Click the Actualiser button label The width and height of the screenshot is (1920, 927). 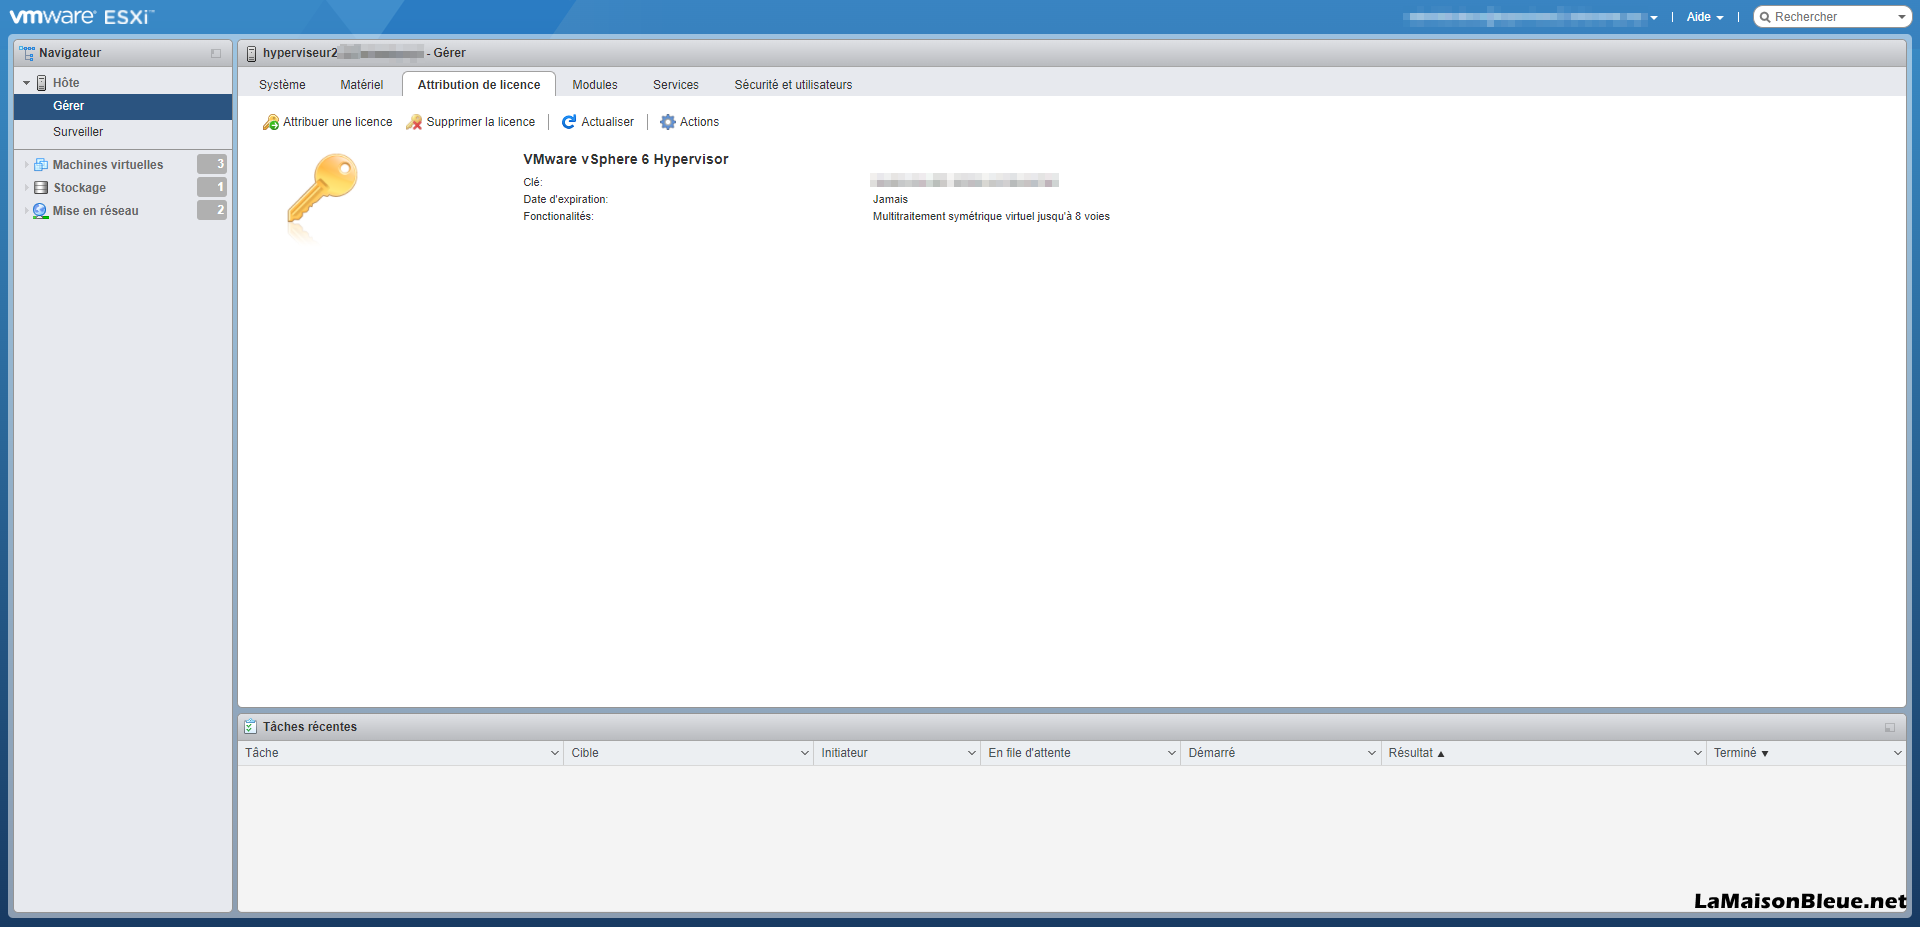pos(608,122)
